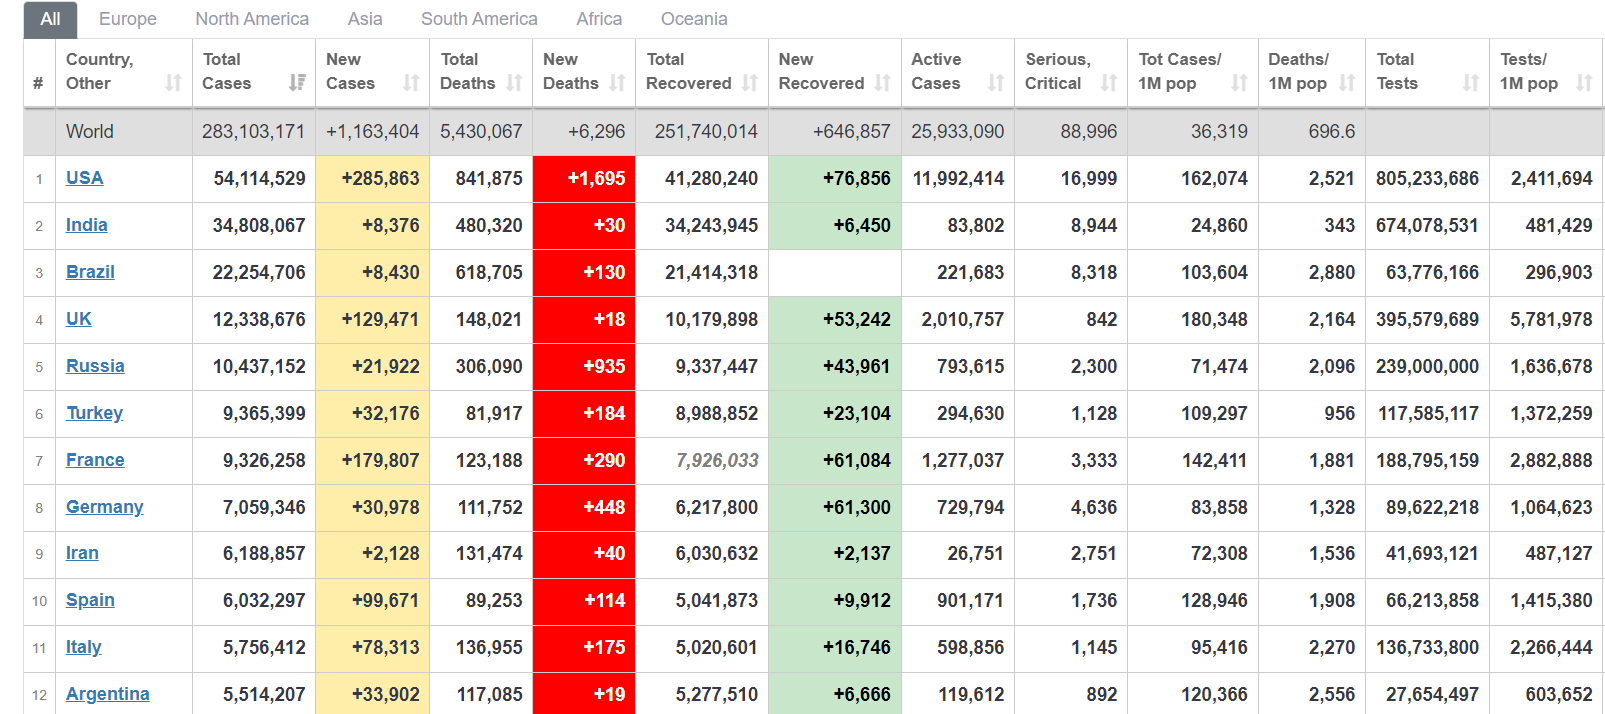Click the World row Total Cases cell
This screenshot has width=1605, height=714.
pos(253,132)
